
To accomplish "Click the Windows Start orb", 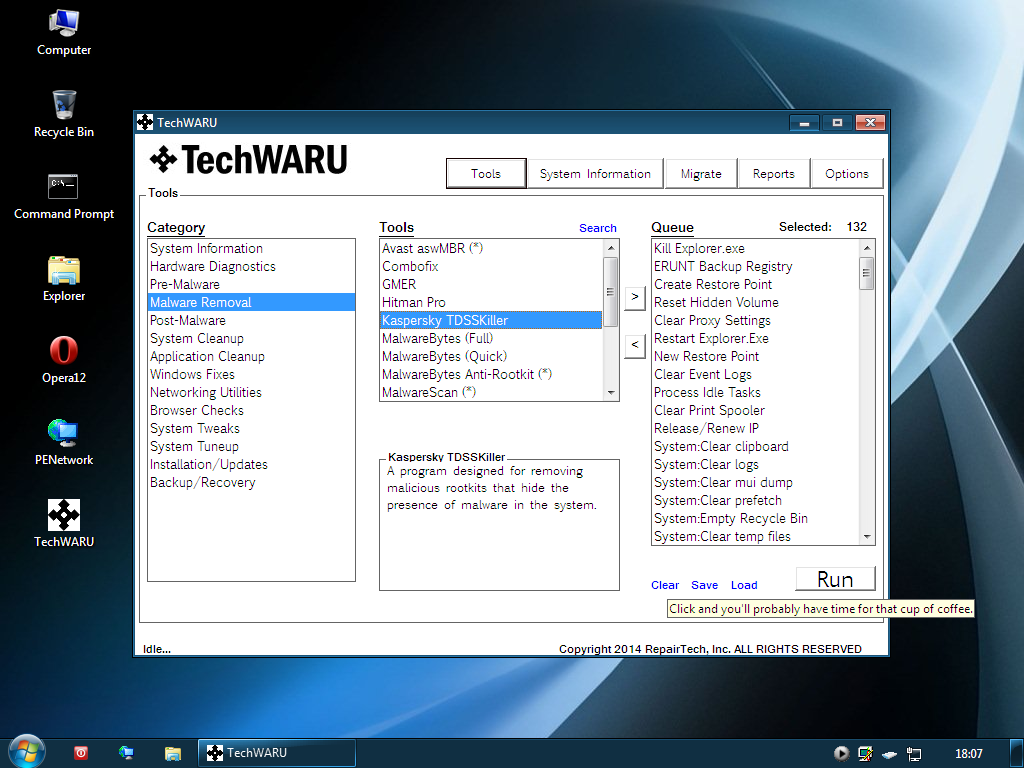I will tap(27, 752).
